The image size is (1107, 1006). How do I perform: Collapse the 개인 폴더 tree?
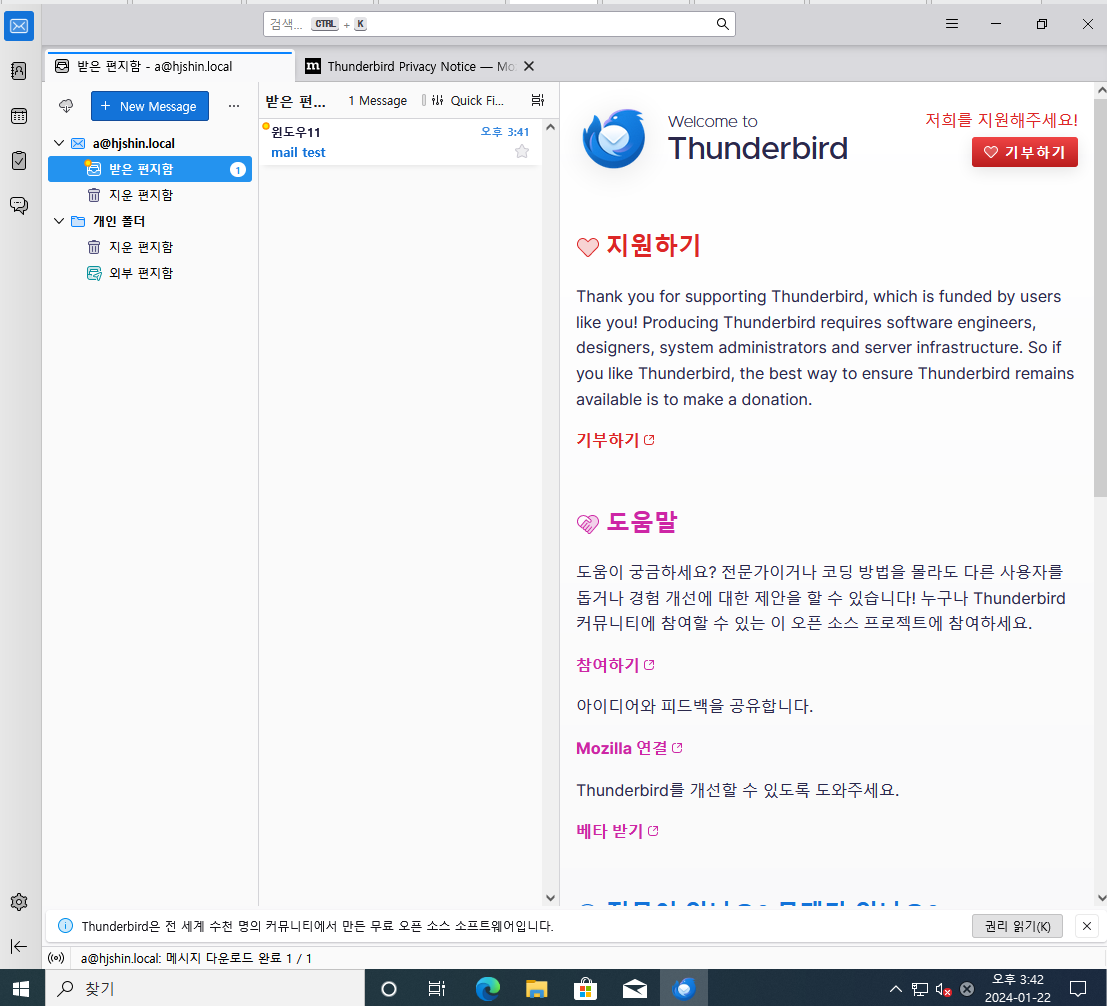point(59,221)
